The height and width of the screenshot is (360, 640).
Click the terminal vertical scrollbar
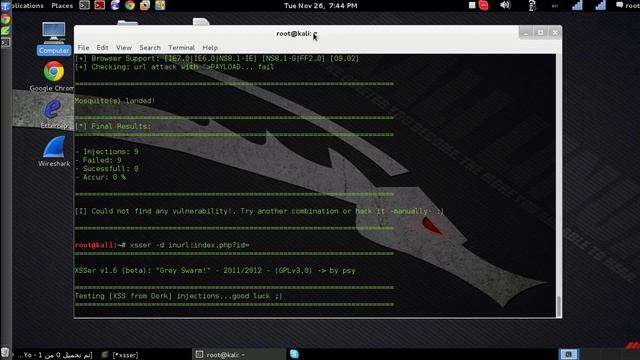click(559, 306)
